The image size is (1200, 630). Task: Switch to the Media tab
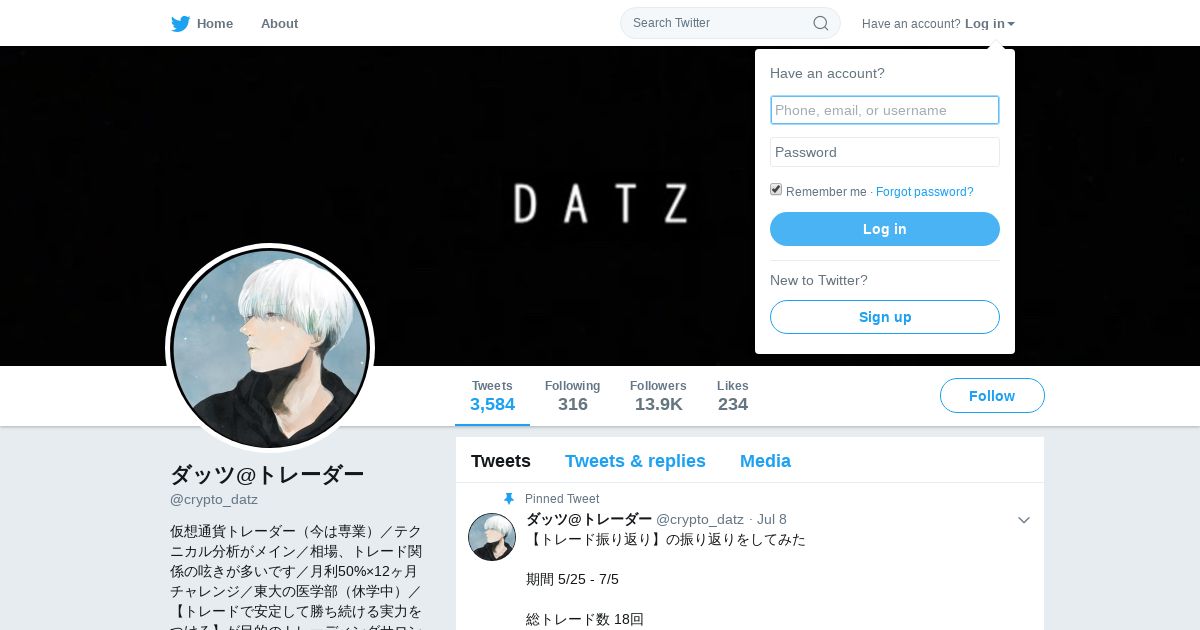765,461
